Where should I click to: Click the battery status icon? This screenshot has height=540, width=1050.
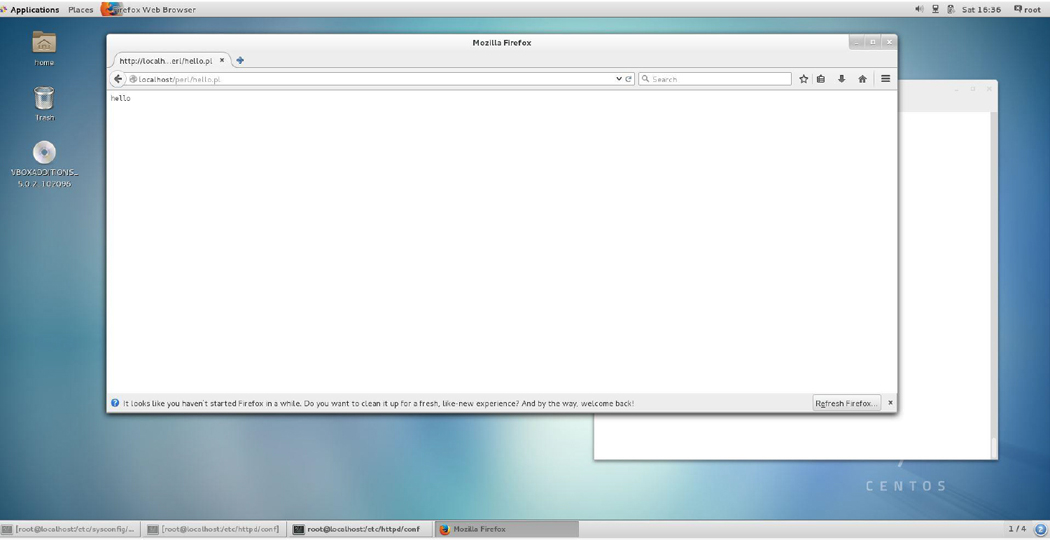(951, 9)
